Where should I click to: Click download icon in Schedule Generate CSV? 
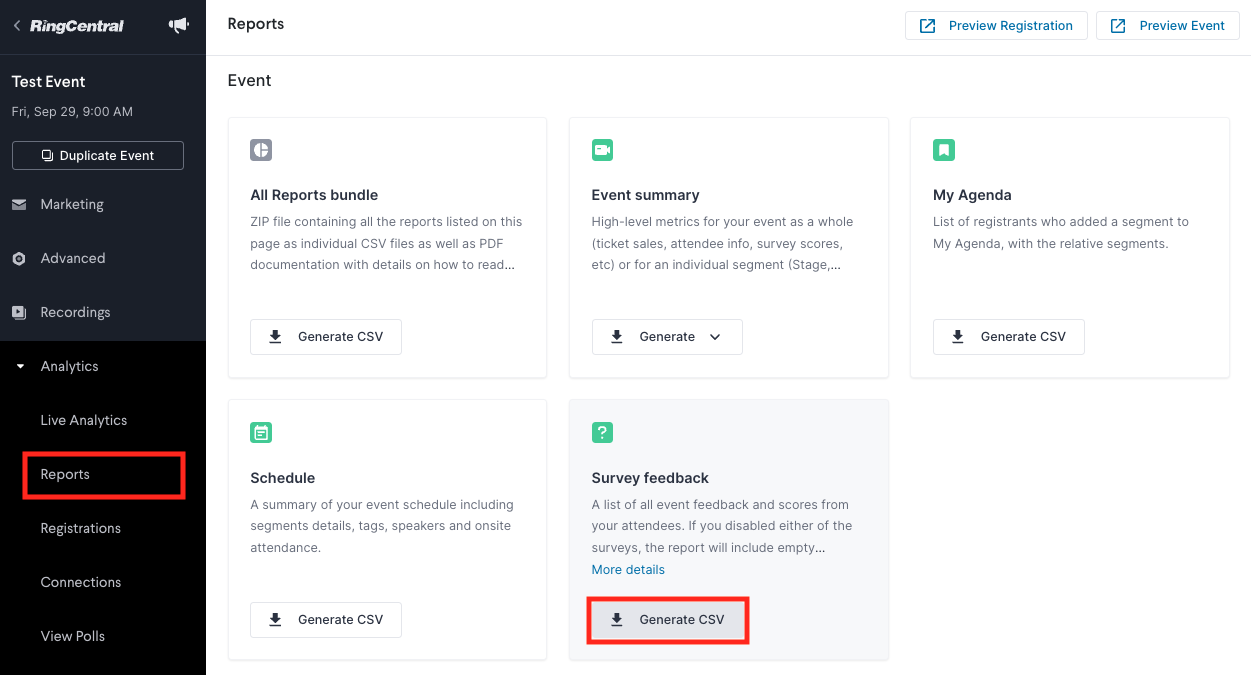click(x=275, y=620)
